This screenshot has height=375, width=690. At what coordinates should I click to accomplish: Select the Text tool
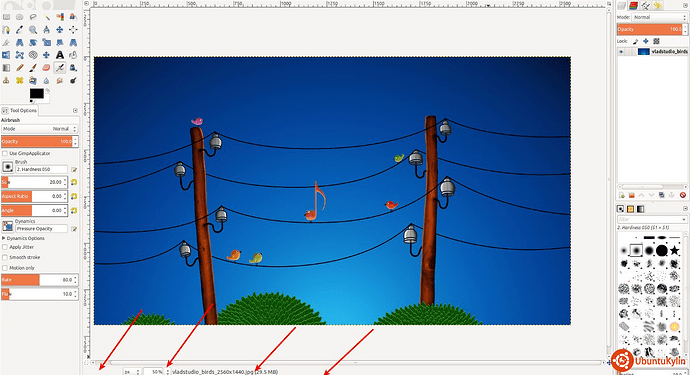click(x=60, y=55)
